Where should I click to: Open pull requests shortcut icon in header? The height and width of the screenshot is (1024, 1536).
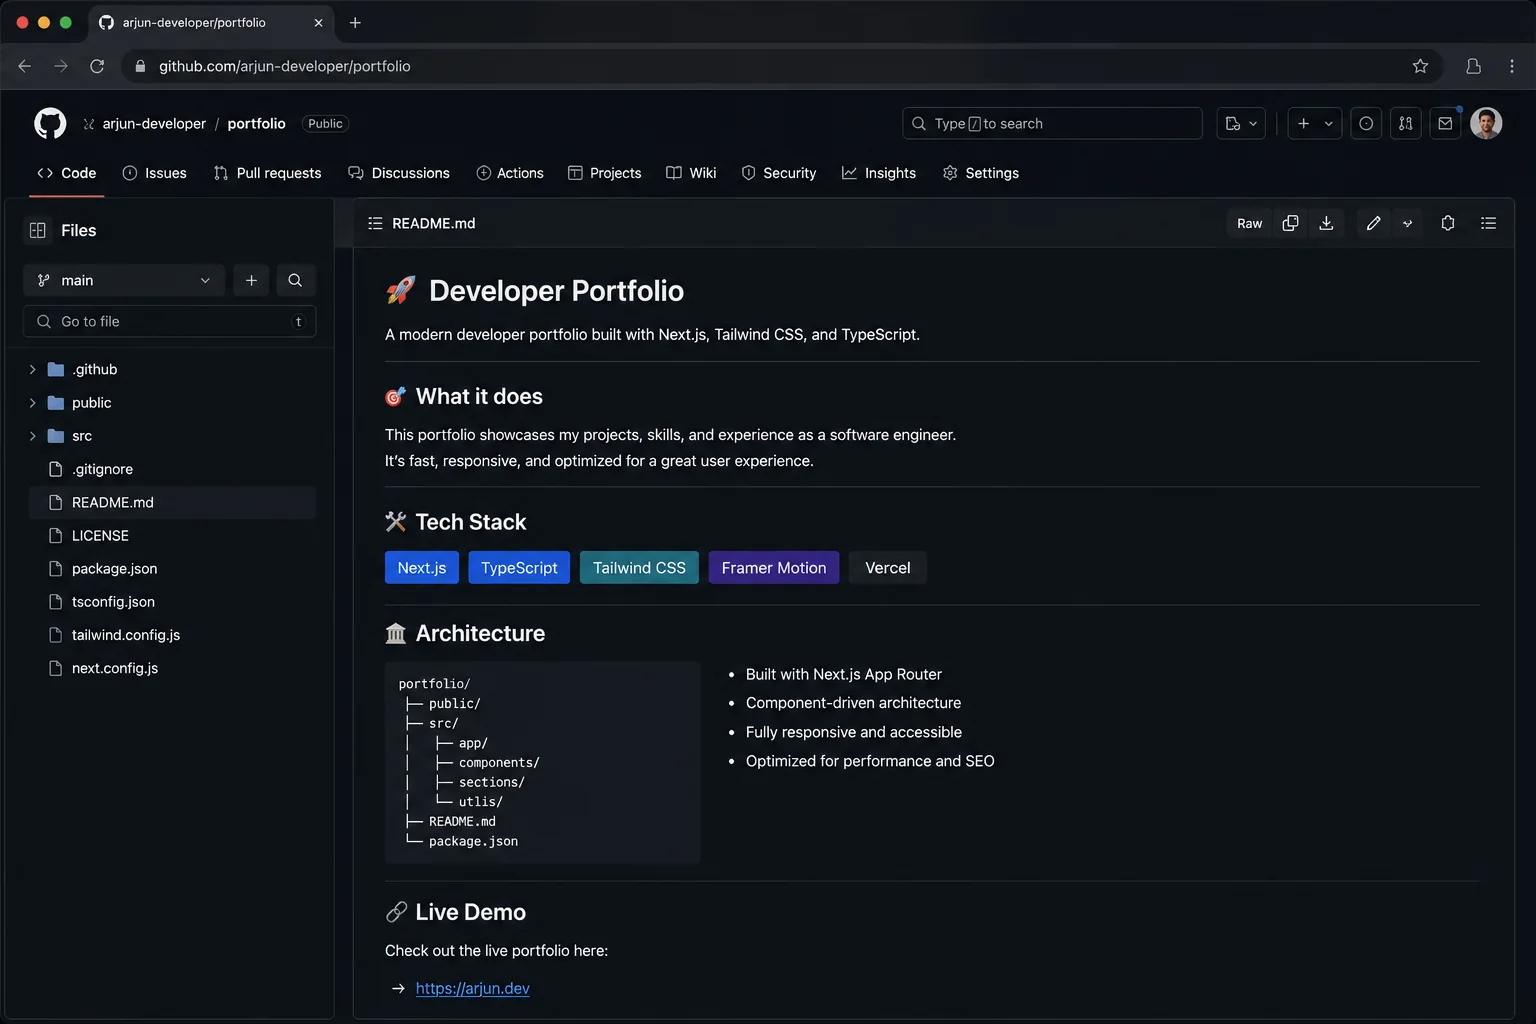[1406, 123]
